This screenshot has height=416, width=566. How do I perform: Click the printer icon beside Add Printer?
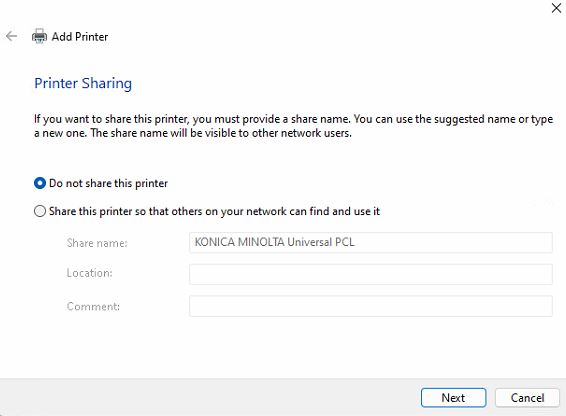39,36
